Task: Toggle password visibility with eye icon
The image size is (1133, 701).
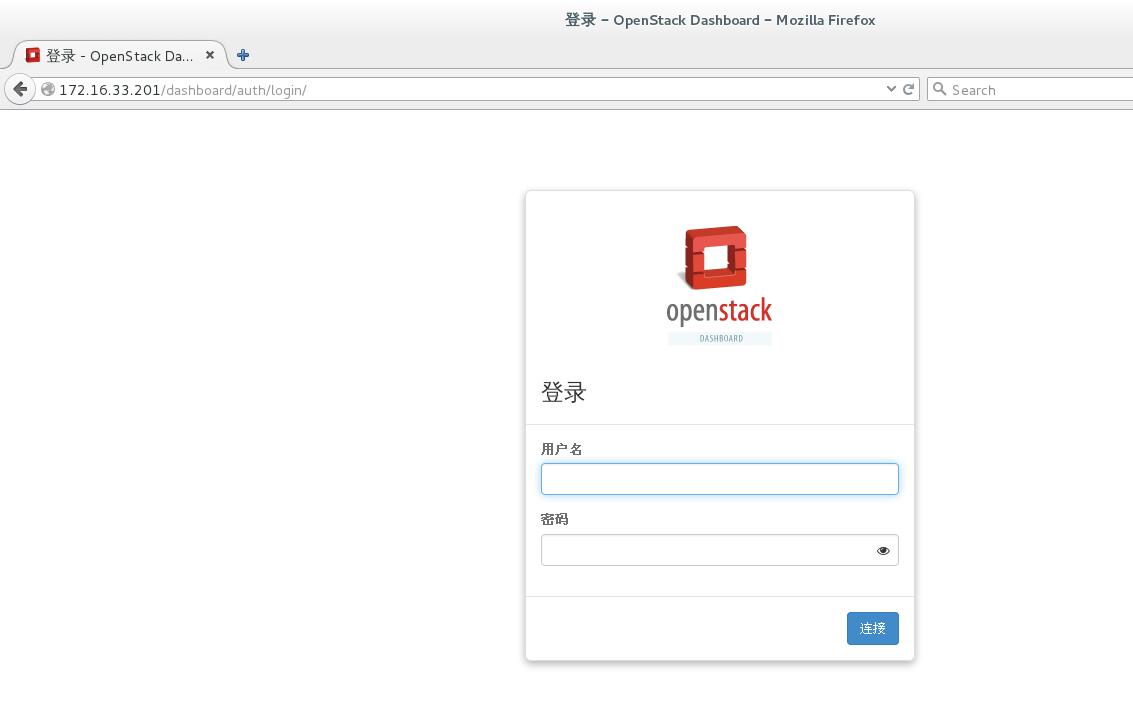Action: [x=883, y=550]
